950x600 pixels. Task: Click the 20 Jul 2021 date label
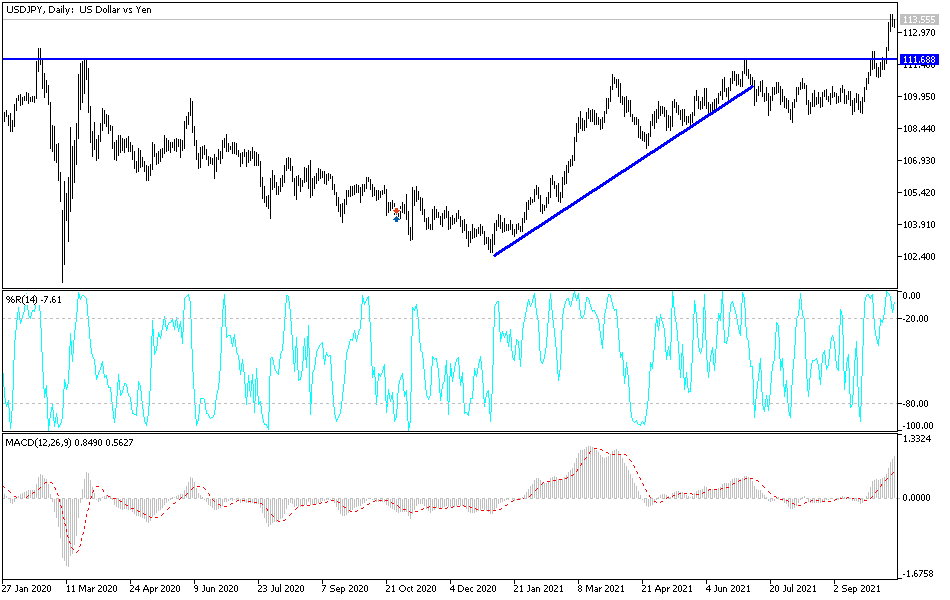(793, 588)
